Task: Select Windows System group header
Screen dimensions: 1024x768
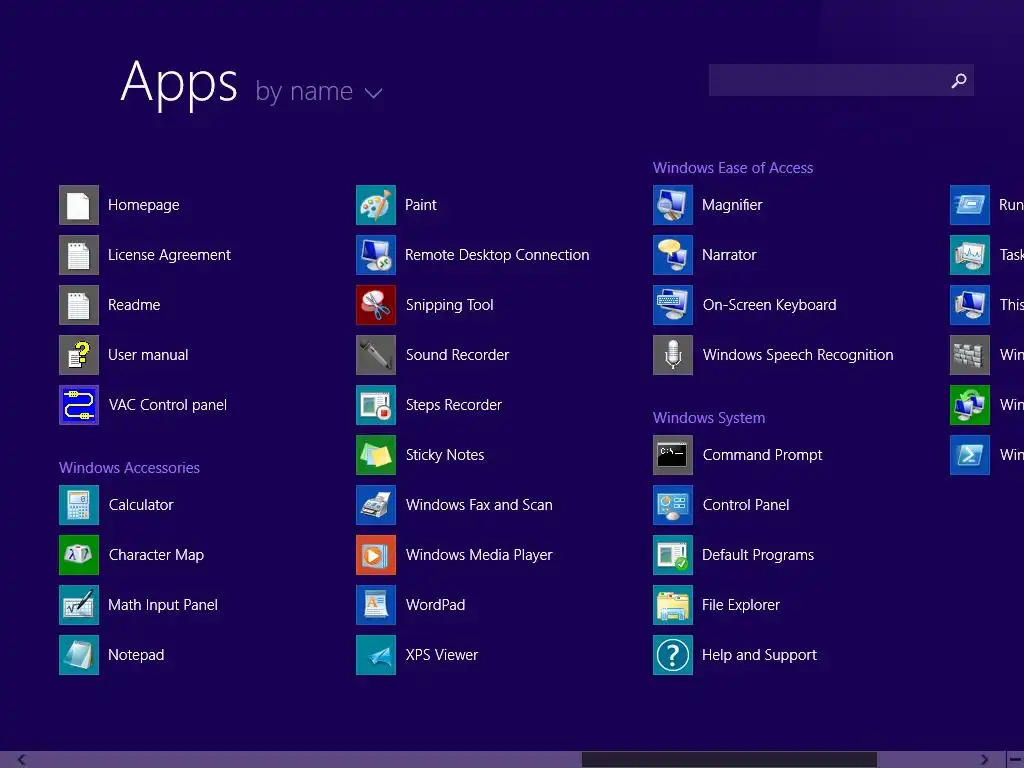Action: [709, 418]
